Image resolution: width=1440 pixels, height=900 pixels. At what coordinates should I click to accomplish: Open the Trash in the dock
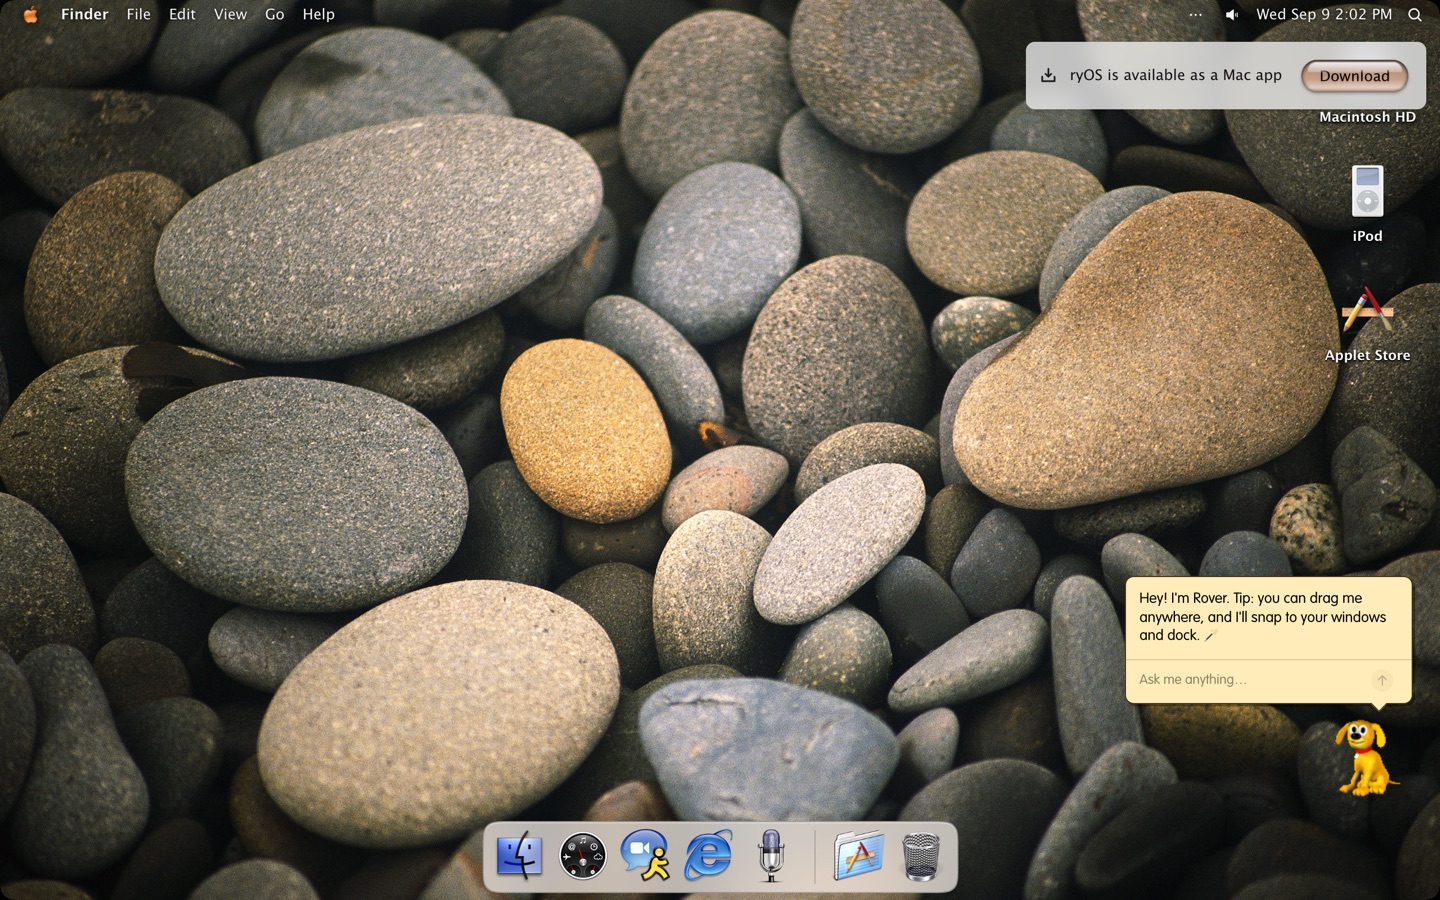(921, 856)
